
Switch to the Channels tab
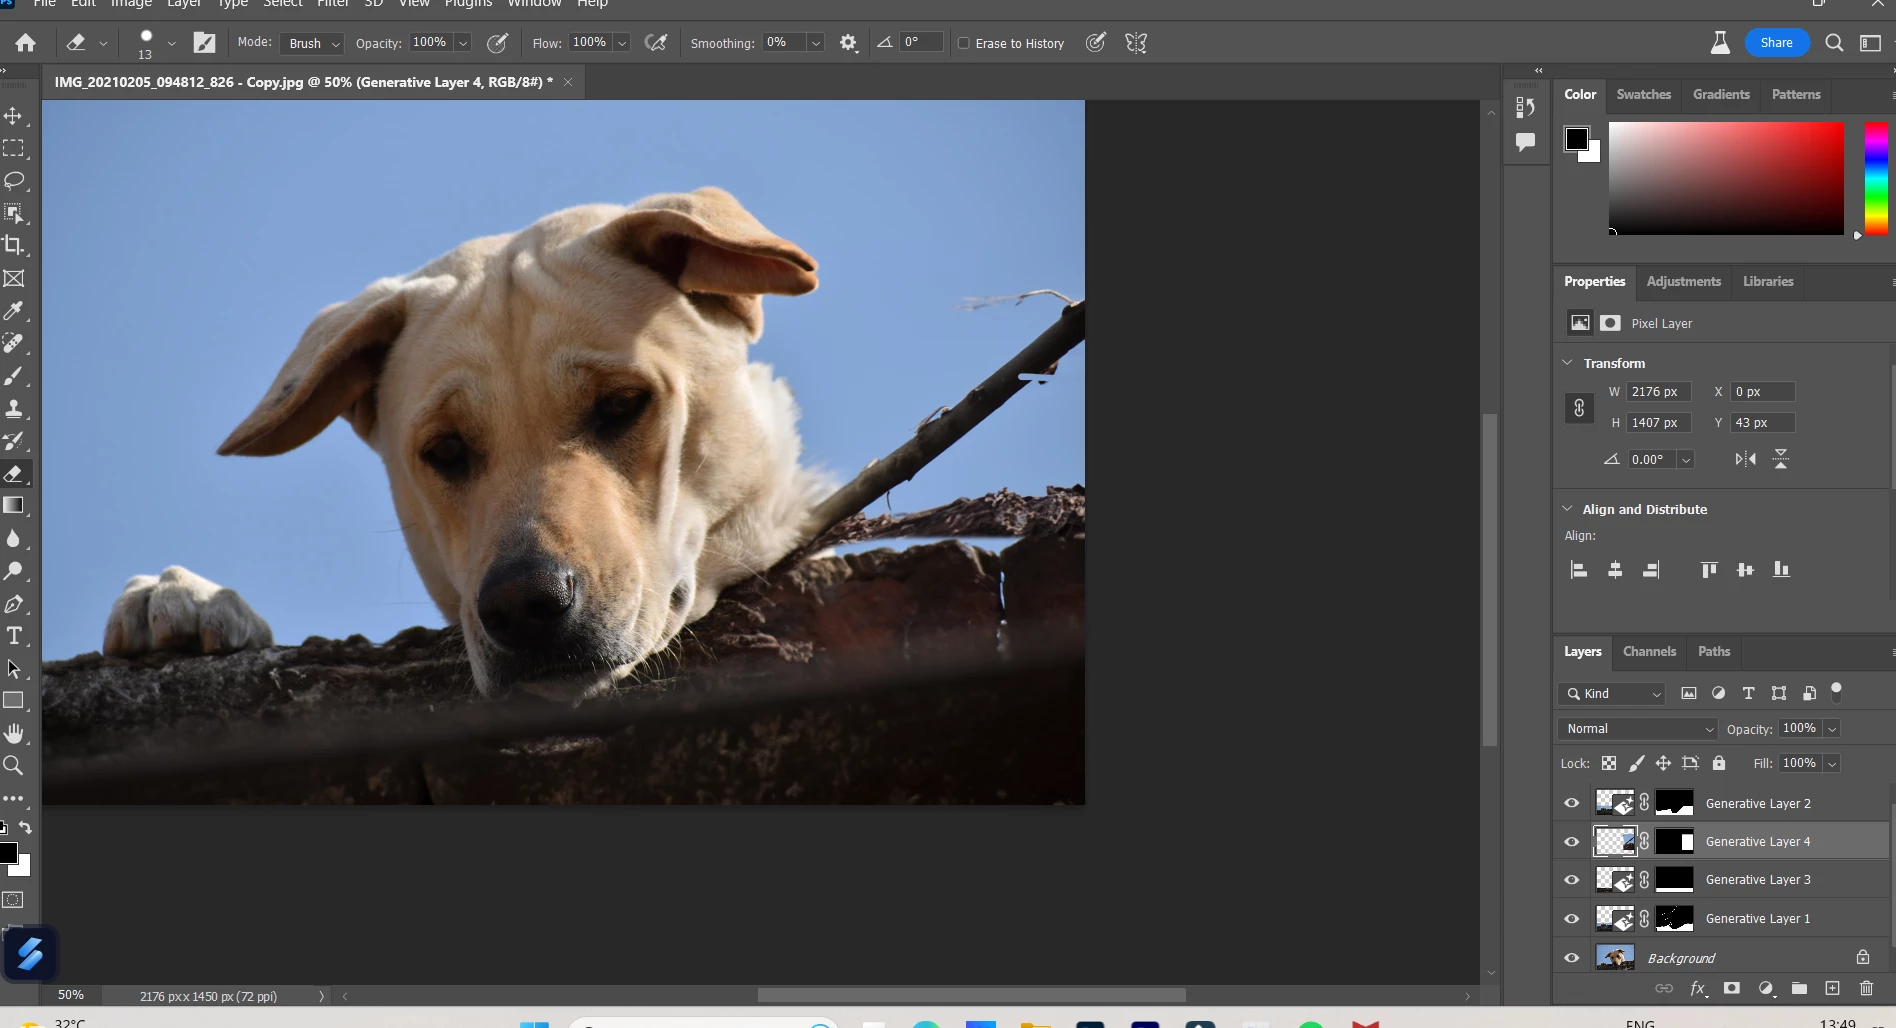pyautogui.click(x=1649, y=651)
